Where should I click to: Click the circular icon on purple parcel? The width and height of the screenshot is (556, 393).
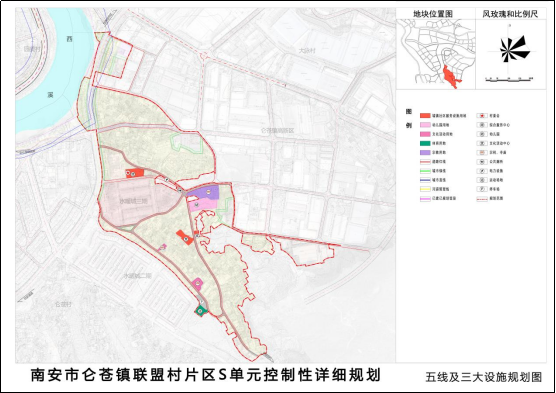click(209, 192)
